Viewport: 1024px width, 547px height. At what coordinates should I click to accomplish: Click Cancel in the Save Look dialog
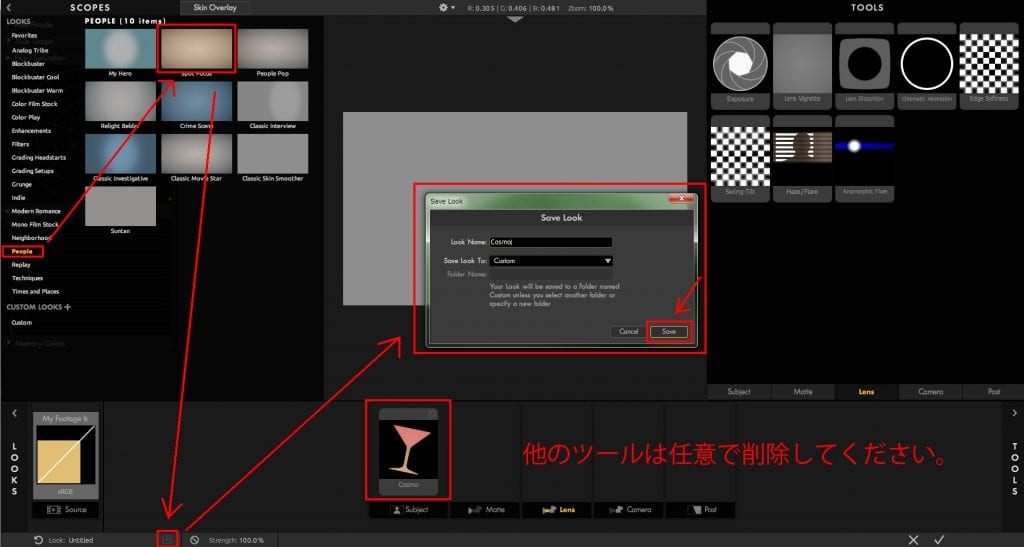click(x=628, y=331)
